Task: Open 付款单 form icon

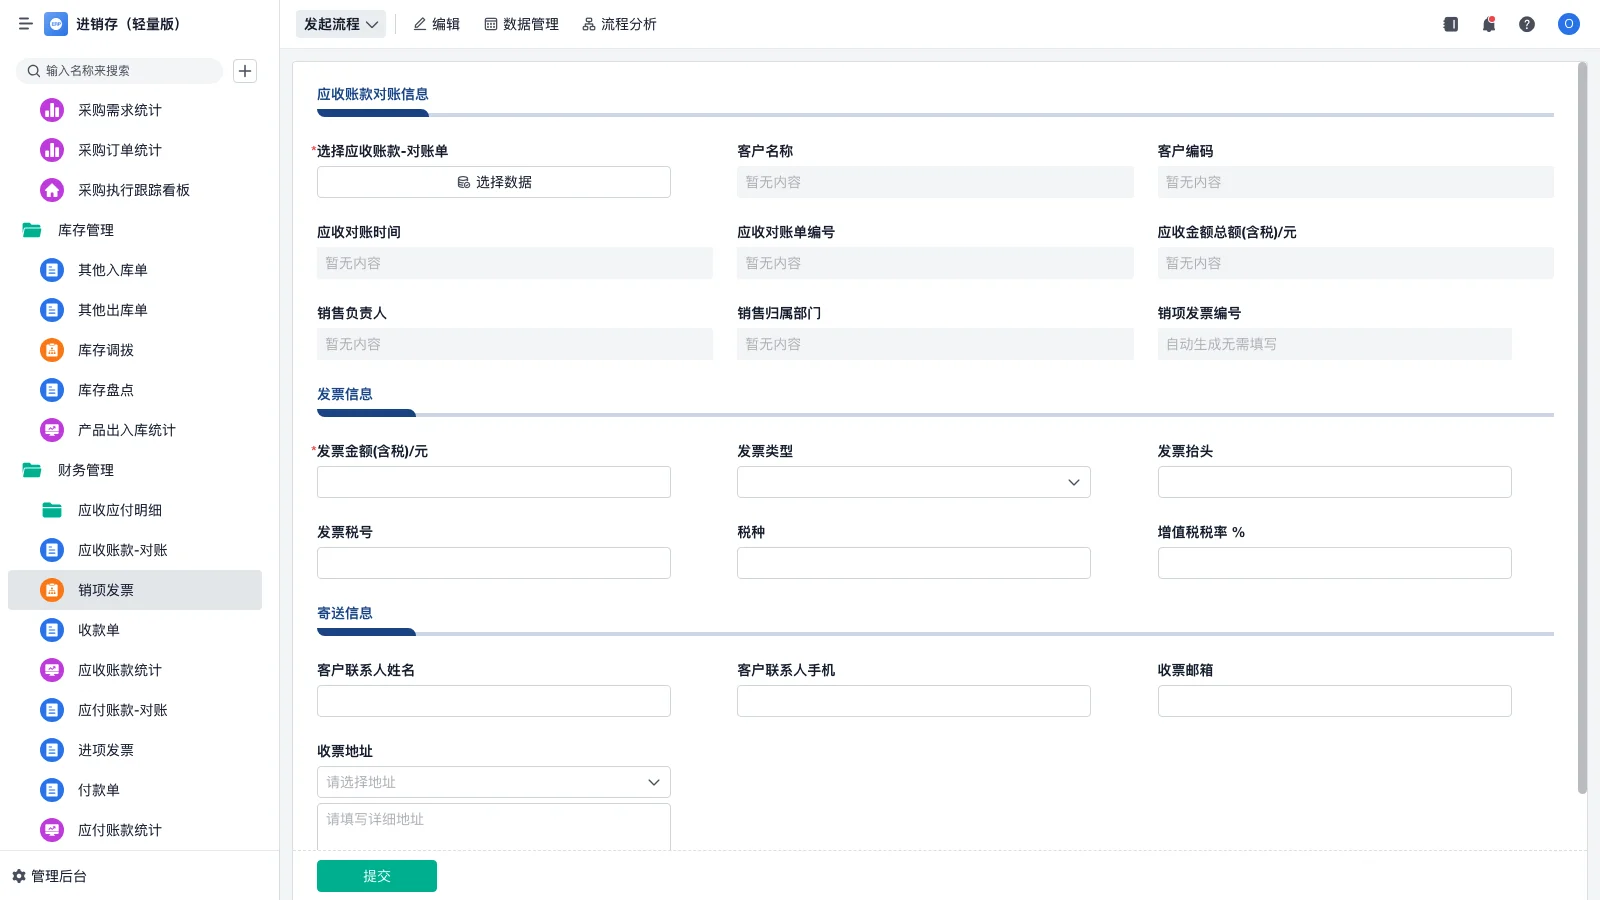Action: pos(52,790)
